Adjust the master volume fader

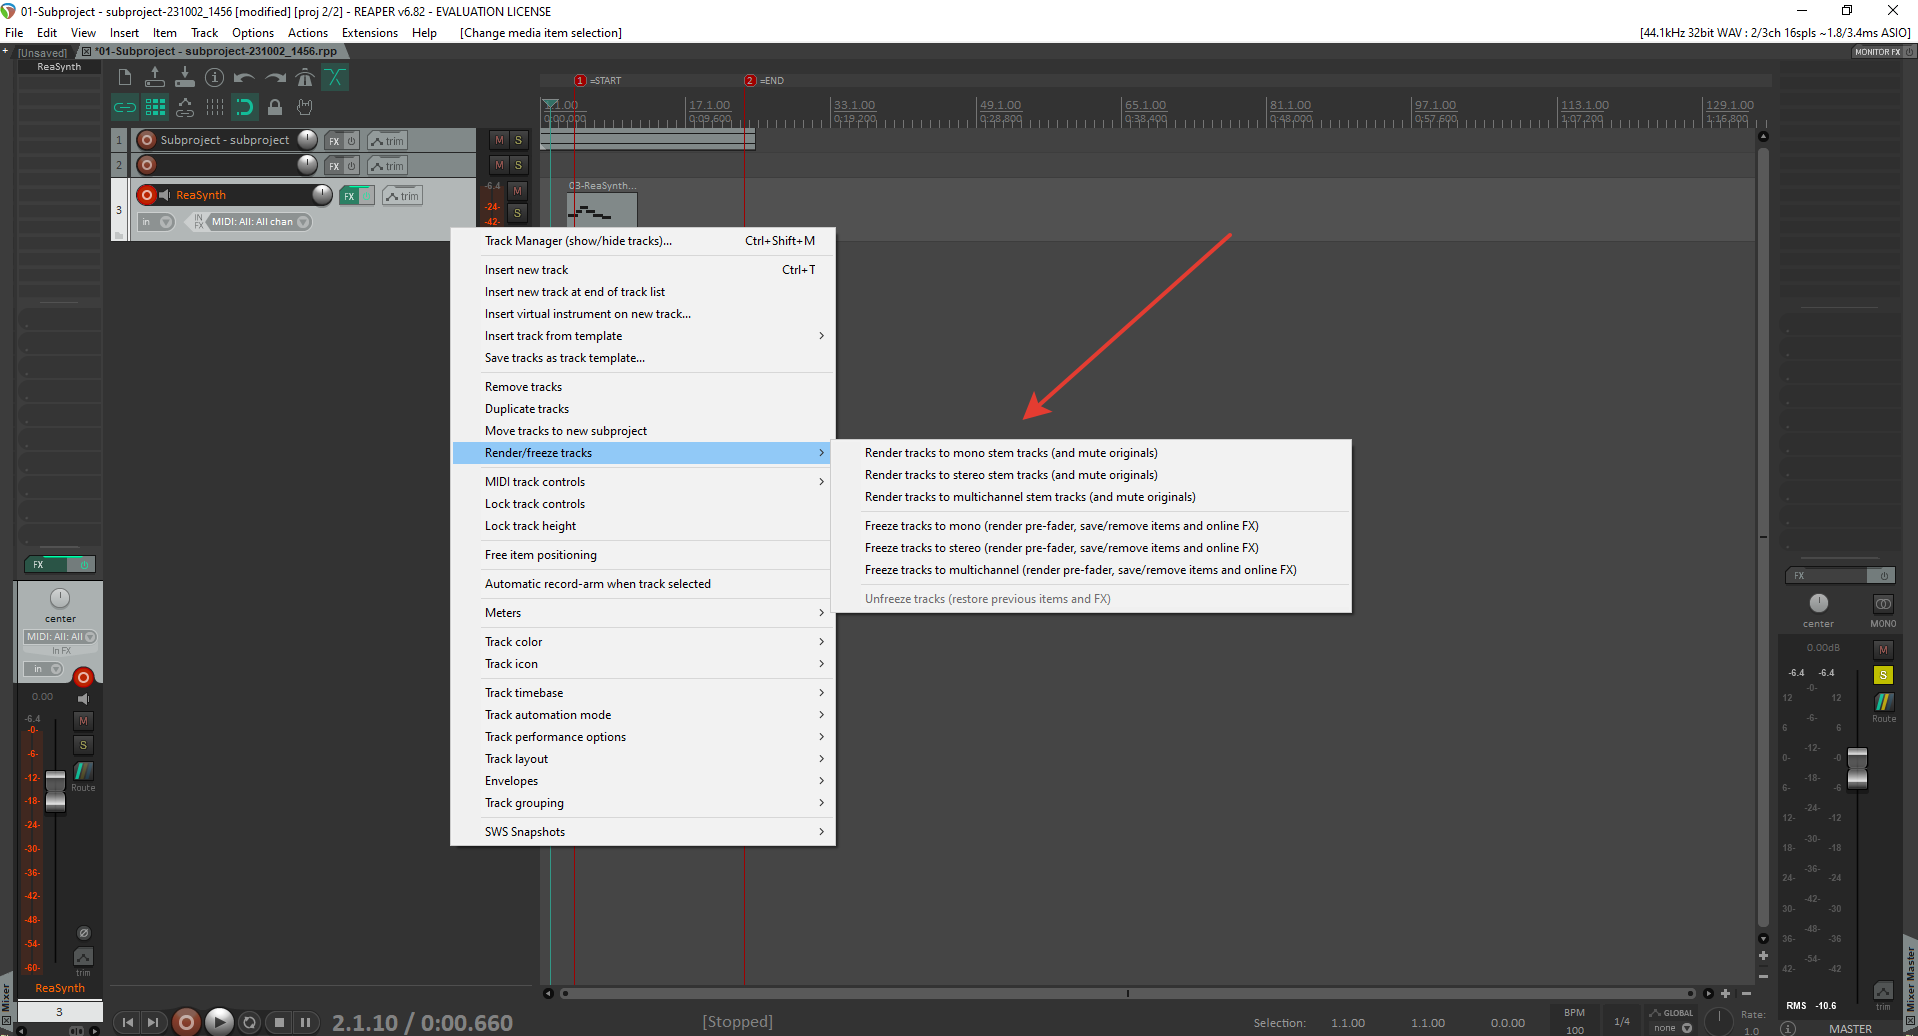pyautogui.click(x=1857, y=767)
